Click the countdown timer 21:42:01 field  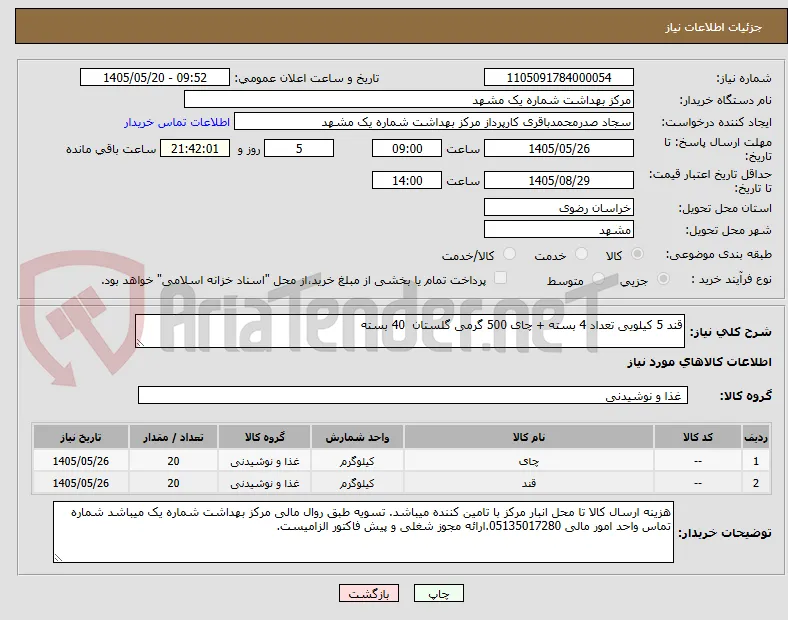point(195,149)
